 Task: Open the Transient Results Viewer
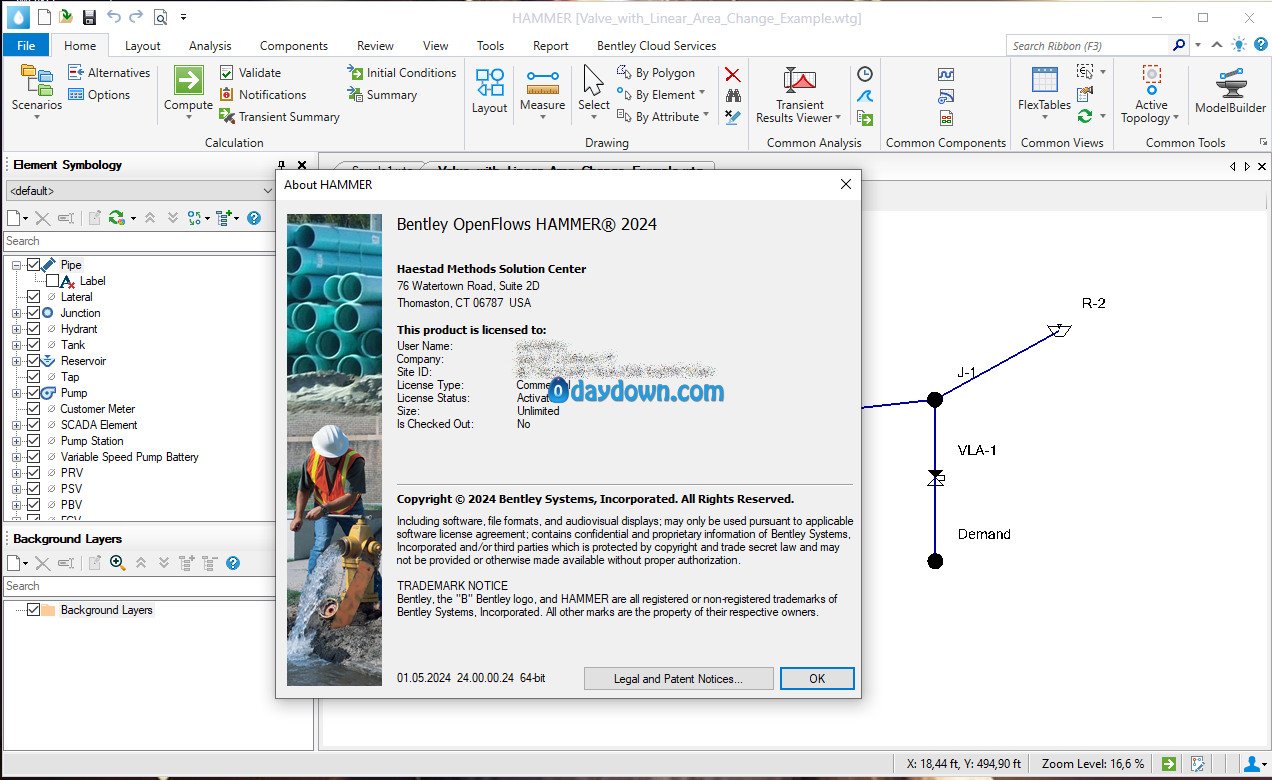tap(799, 95)
